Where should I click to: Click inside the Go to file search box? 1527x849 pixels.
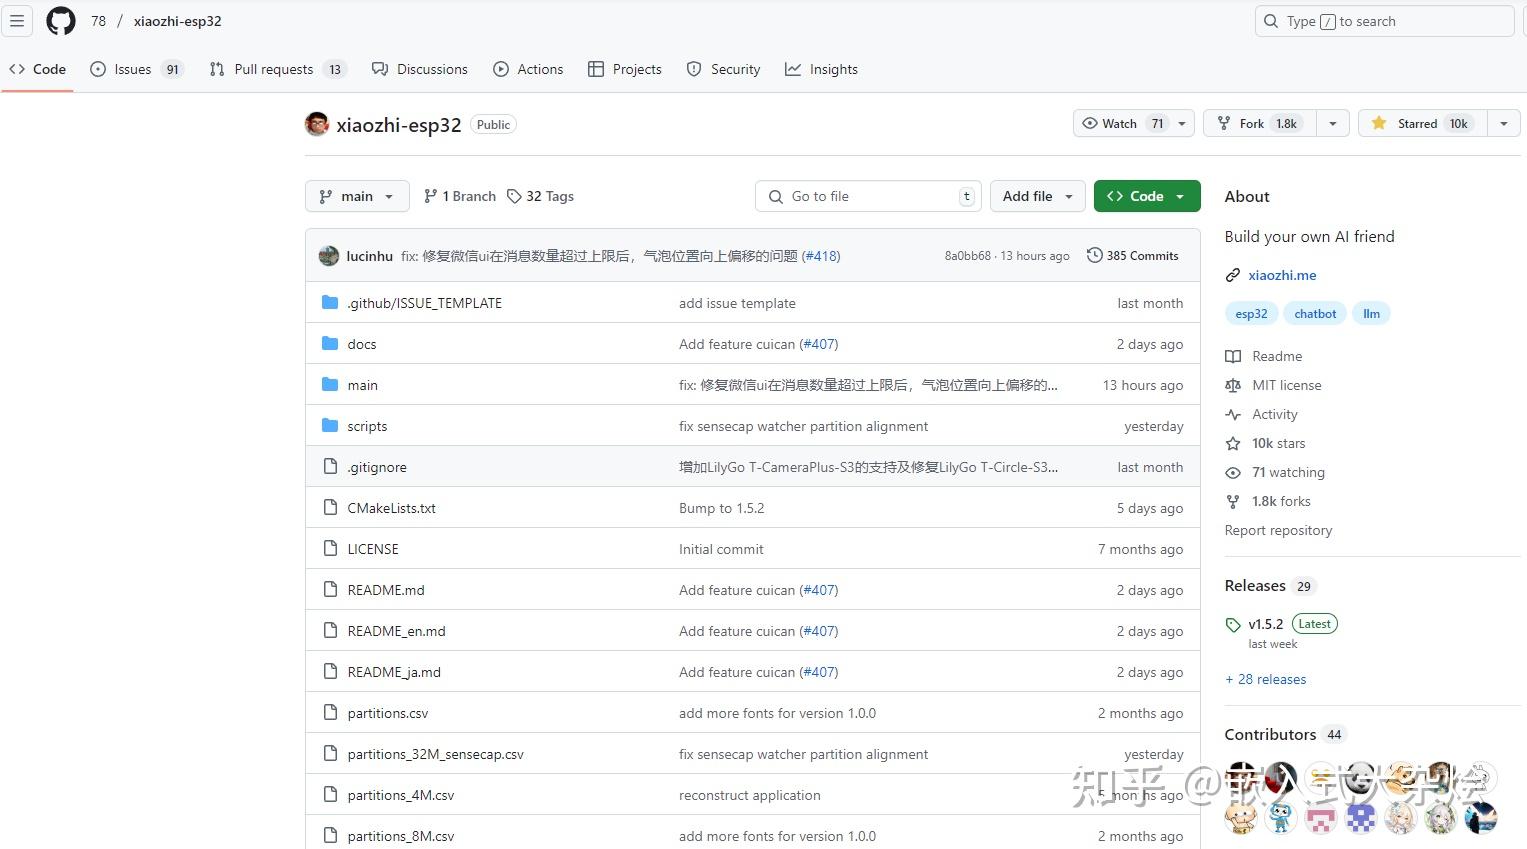(867, 196)
